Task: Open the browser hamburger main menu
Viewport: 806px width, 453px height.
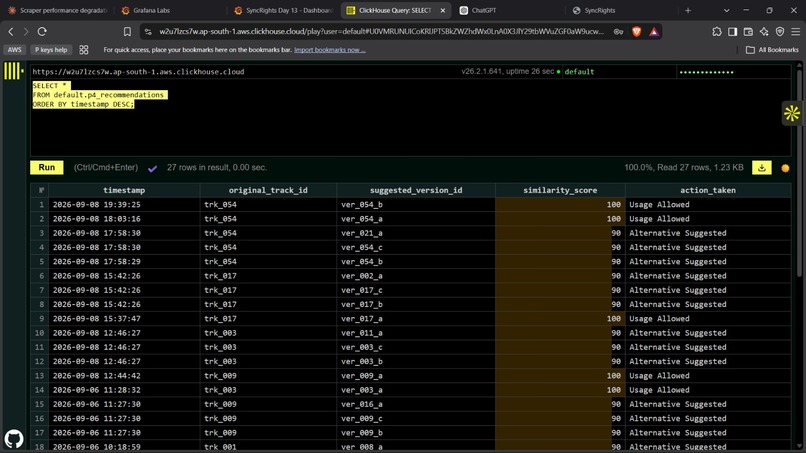Action: [795, 31]
